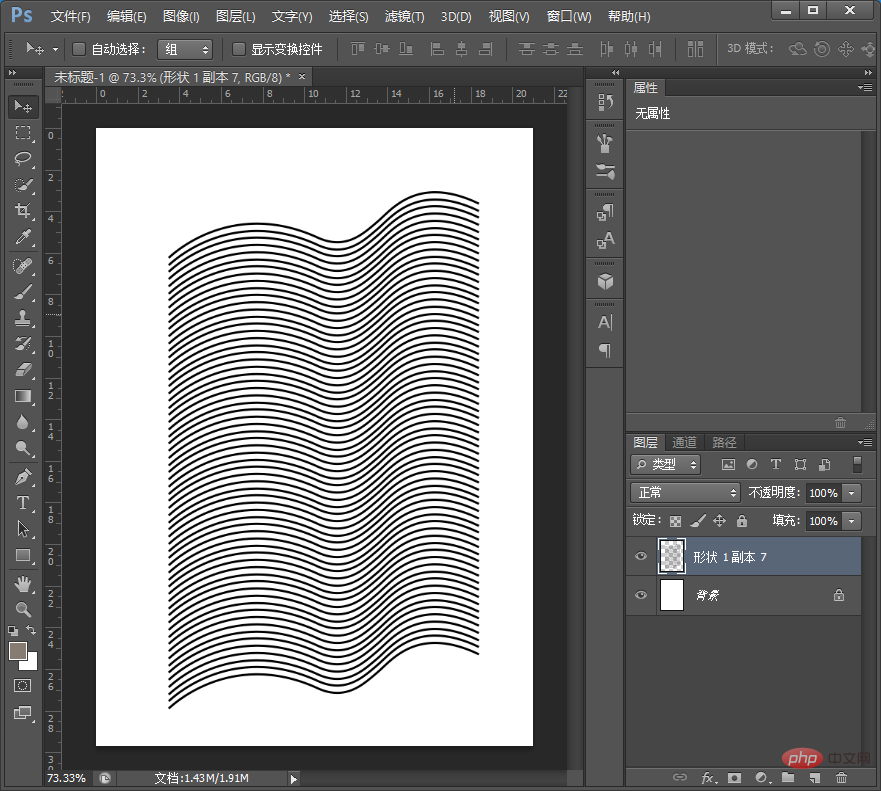This screenshot has width=881, height=791.
Task: Select the Crop tool
Action: [23, 211]
